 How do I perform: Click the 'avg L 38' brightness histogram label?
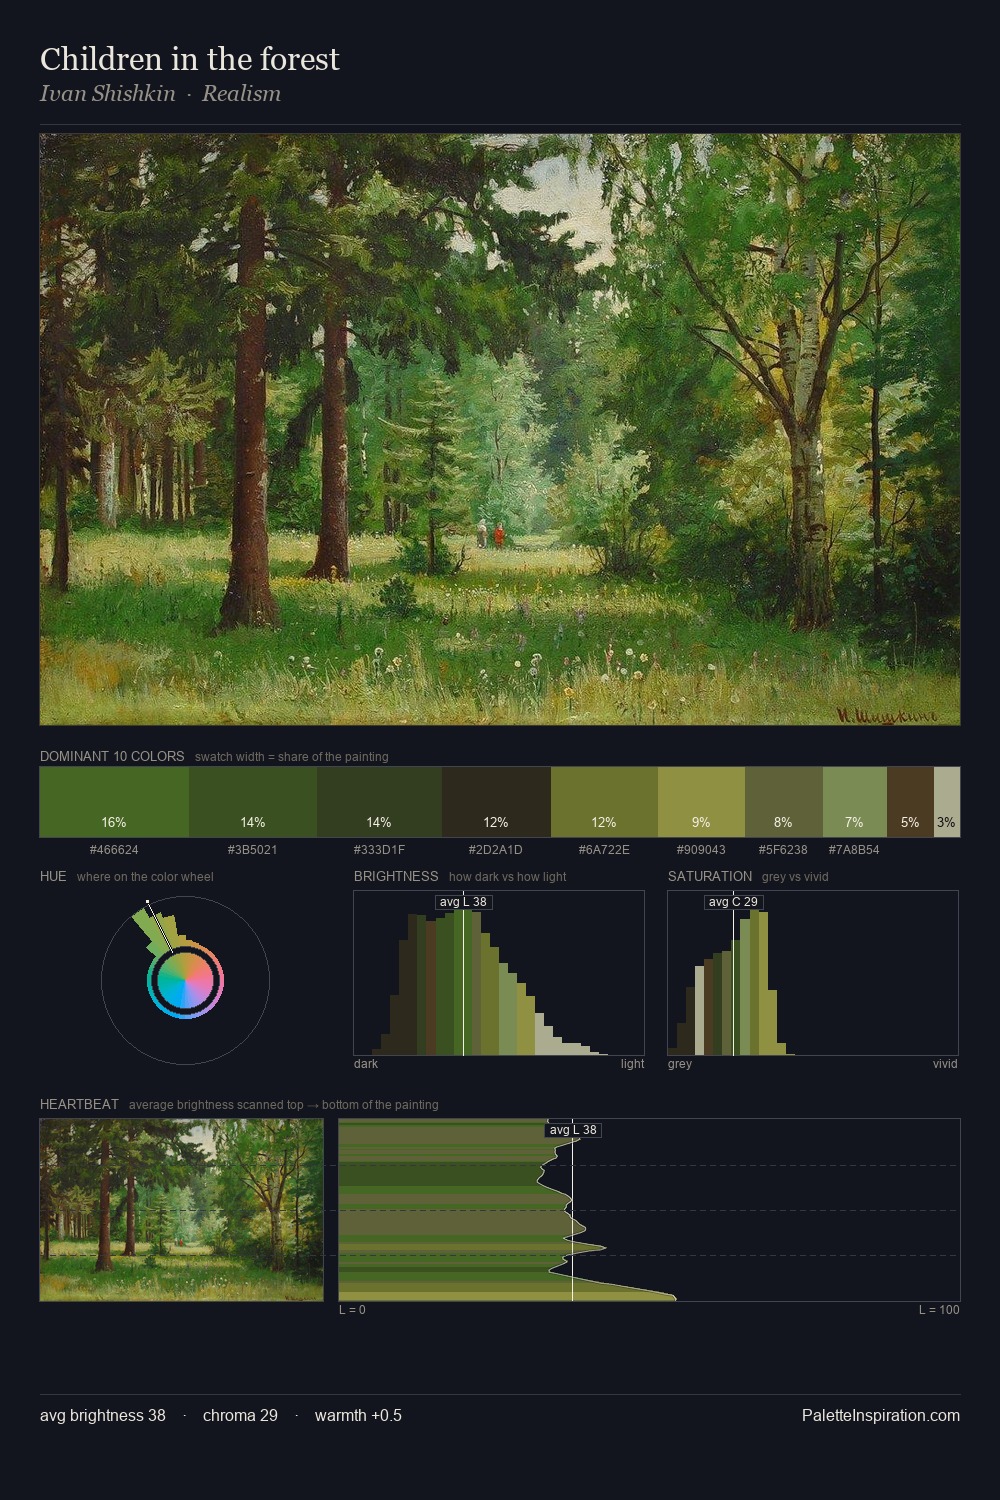[463, 902]
